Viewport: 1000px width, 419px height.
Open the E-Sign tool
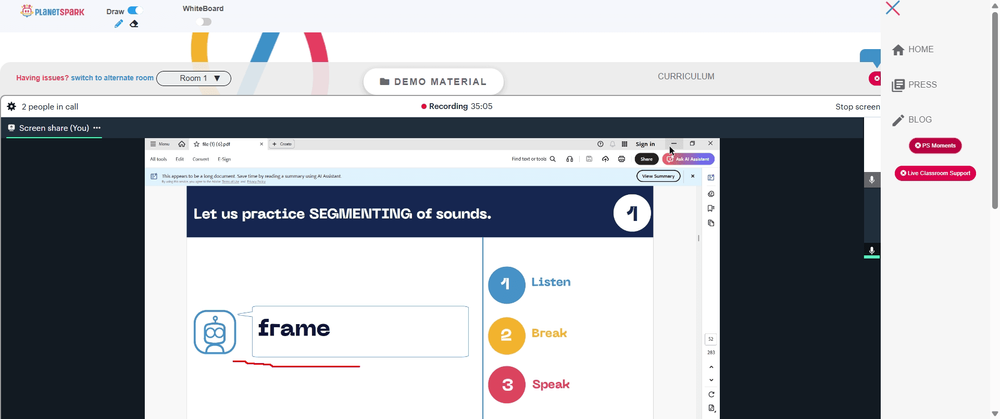point(224,159)
